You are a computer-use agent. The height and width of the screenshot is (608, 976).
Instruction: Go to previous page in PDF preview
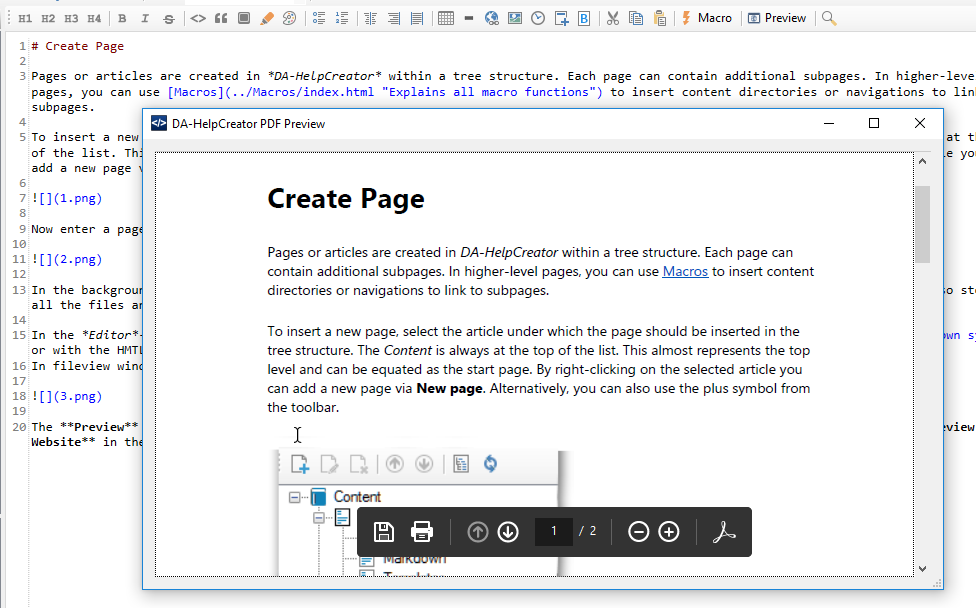click(477, 531)
